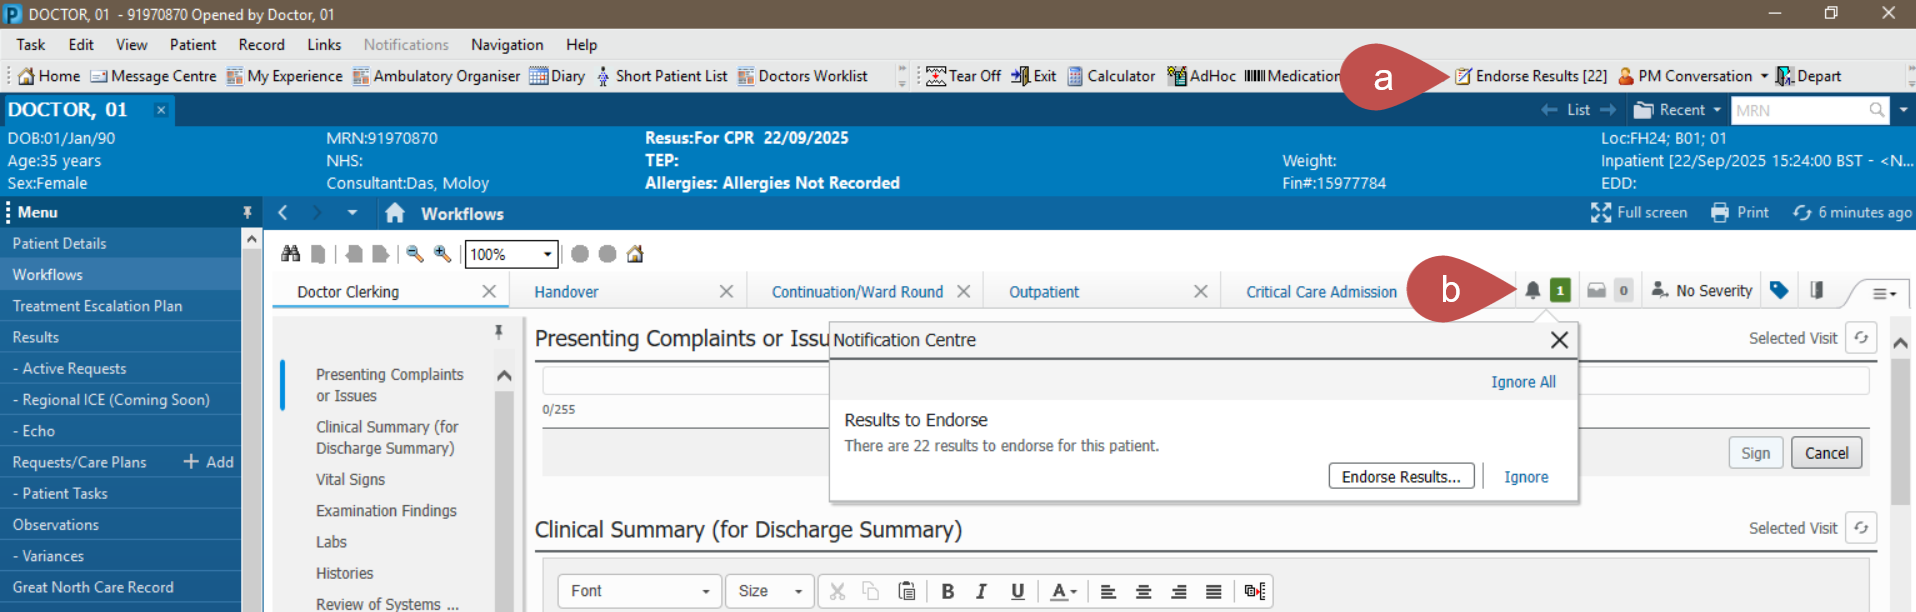This screenshot has height=612, width=1916.
Task: Toggle underline formatting in editor toolbar
Action: click(1017, 591)
